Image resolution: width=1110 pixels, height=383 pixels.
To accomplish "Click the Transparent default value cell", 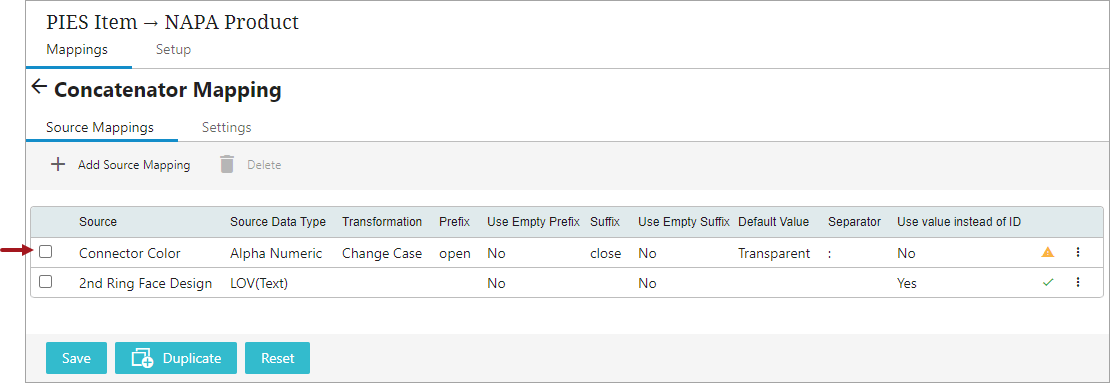I will 774,253.
